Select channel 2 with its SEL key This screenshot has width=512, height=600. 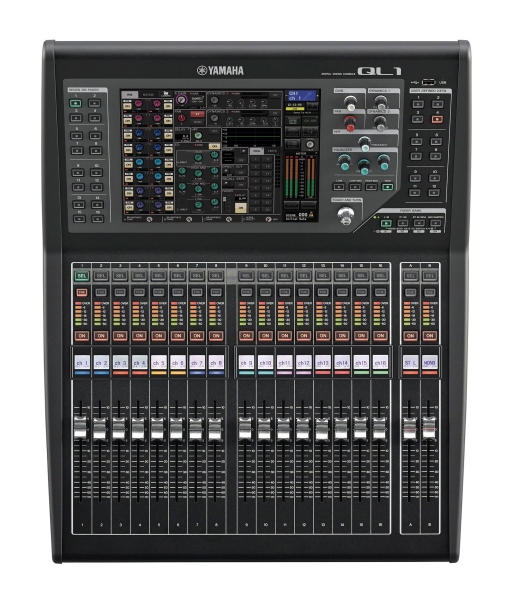coord(101,276)
